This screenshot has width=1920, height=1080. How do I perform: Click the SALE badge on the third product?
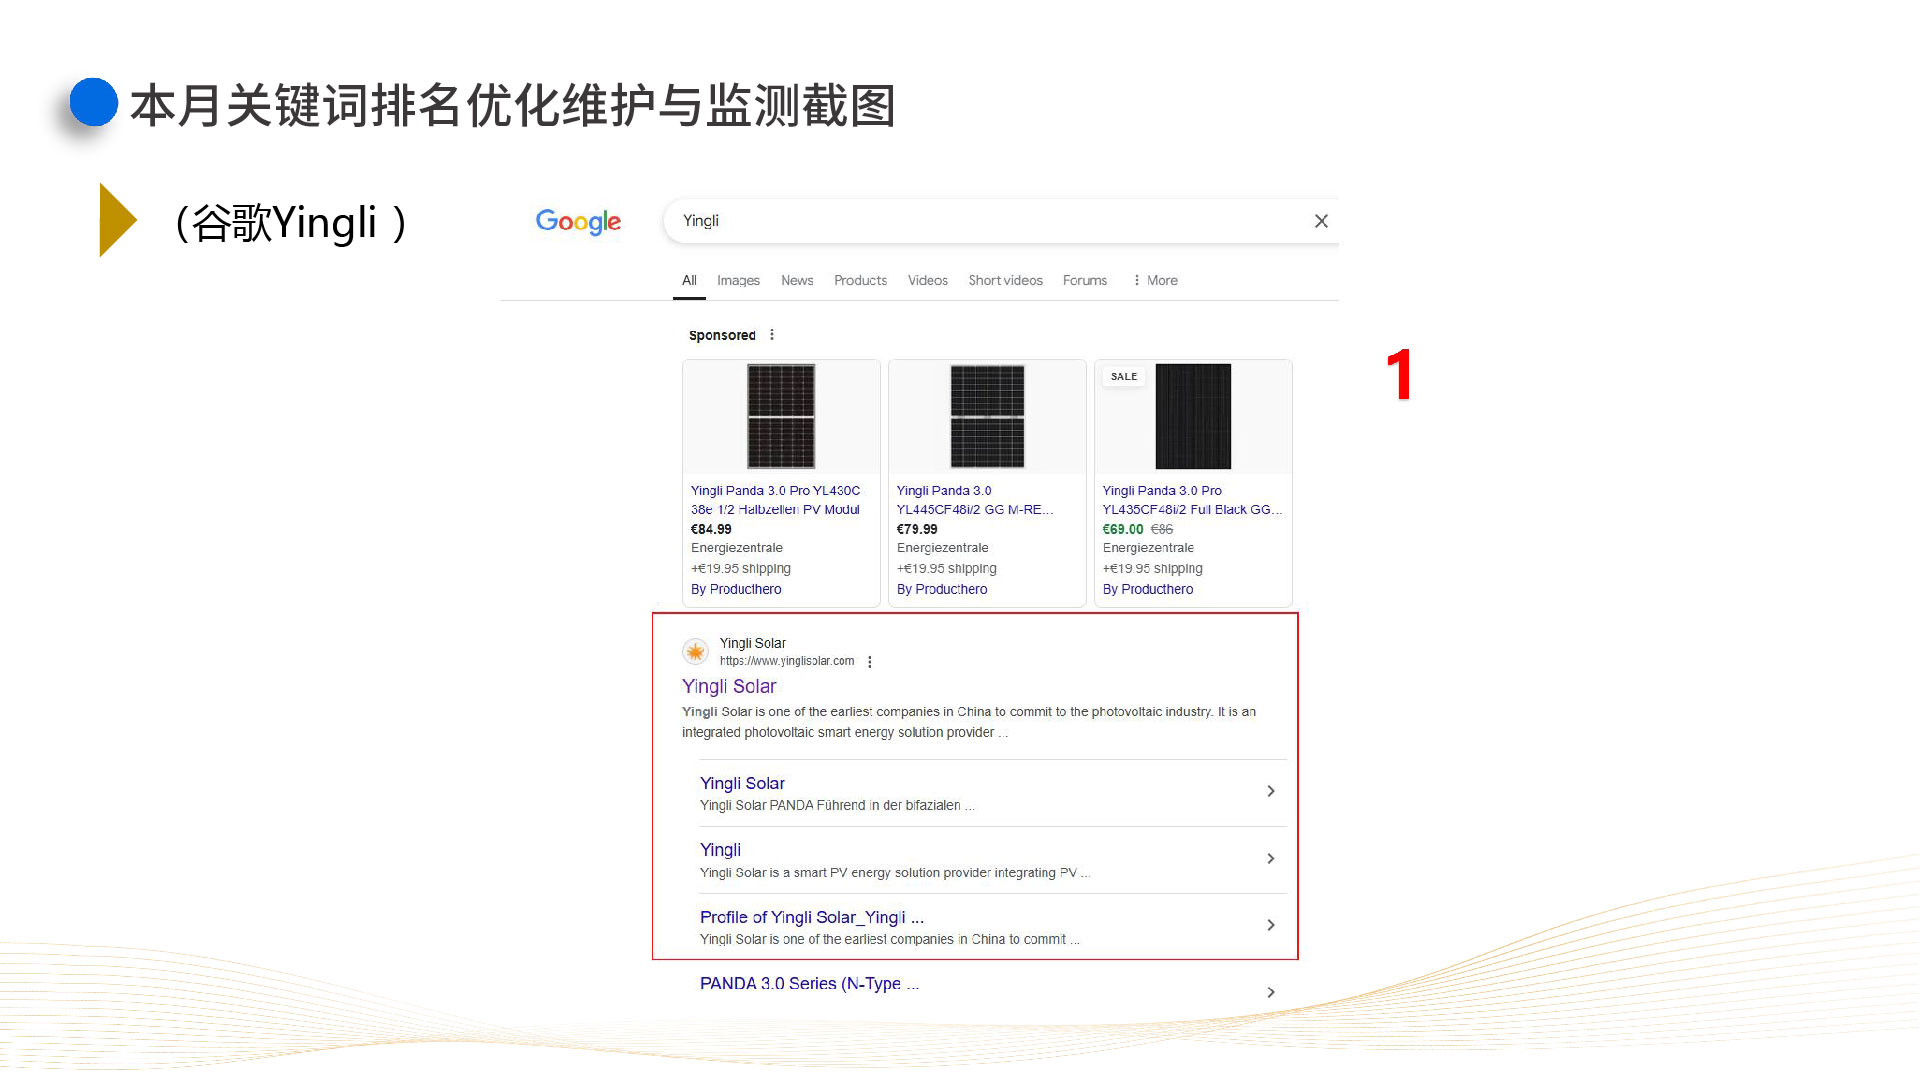(1124, 377)
